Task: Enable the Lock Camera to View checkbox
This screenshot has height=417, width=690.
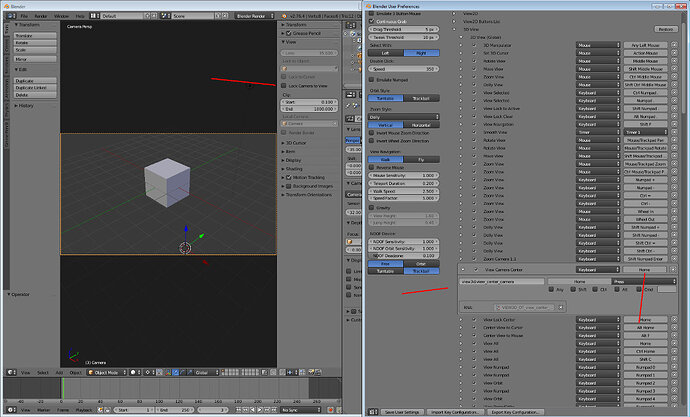Action: [x=284, y=86]
